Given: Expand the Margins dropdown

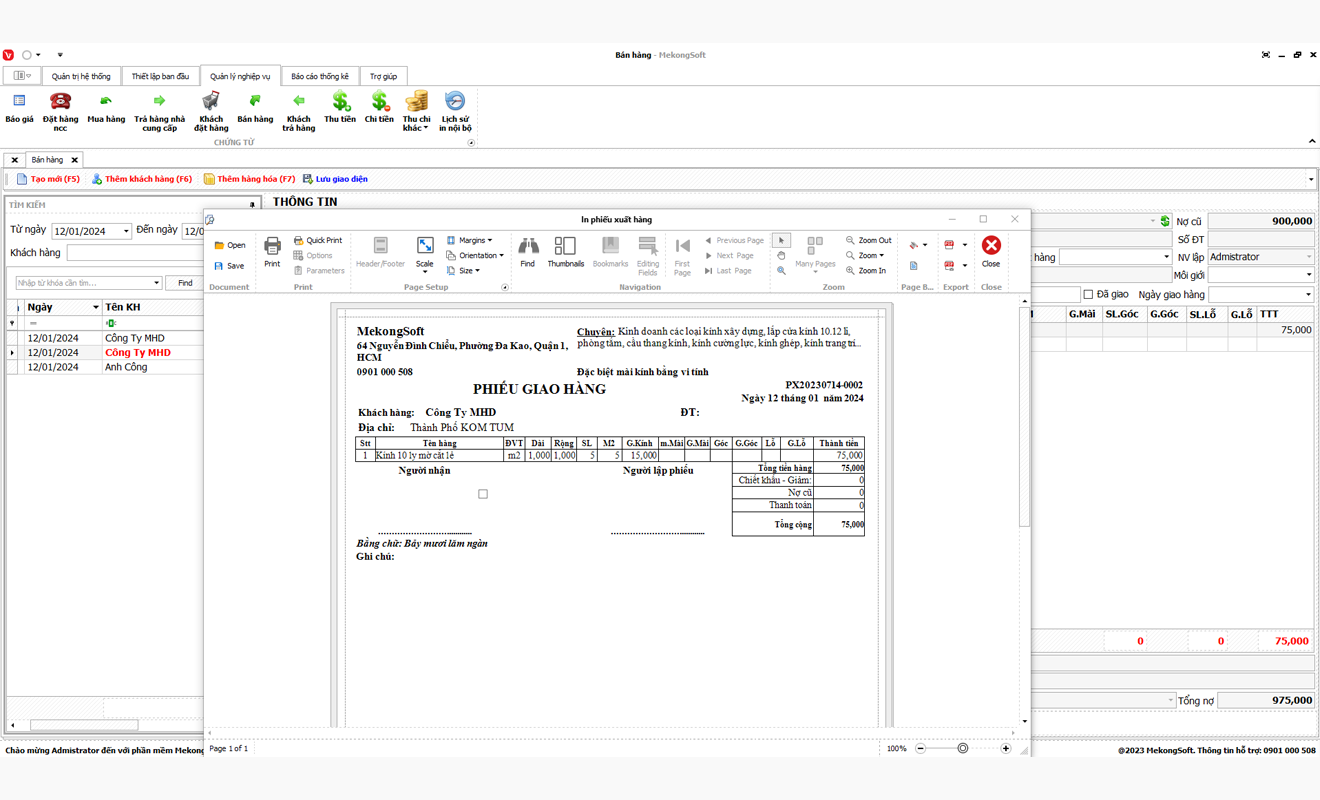Looking at the screenshot, I should coord(469,240).
